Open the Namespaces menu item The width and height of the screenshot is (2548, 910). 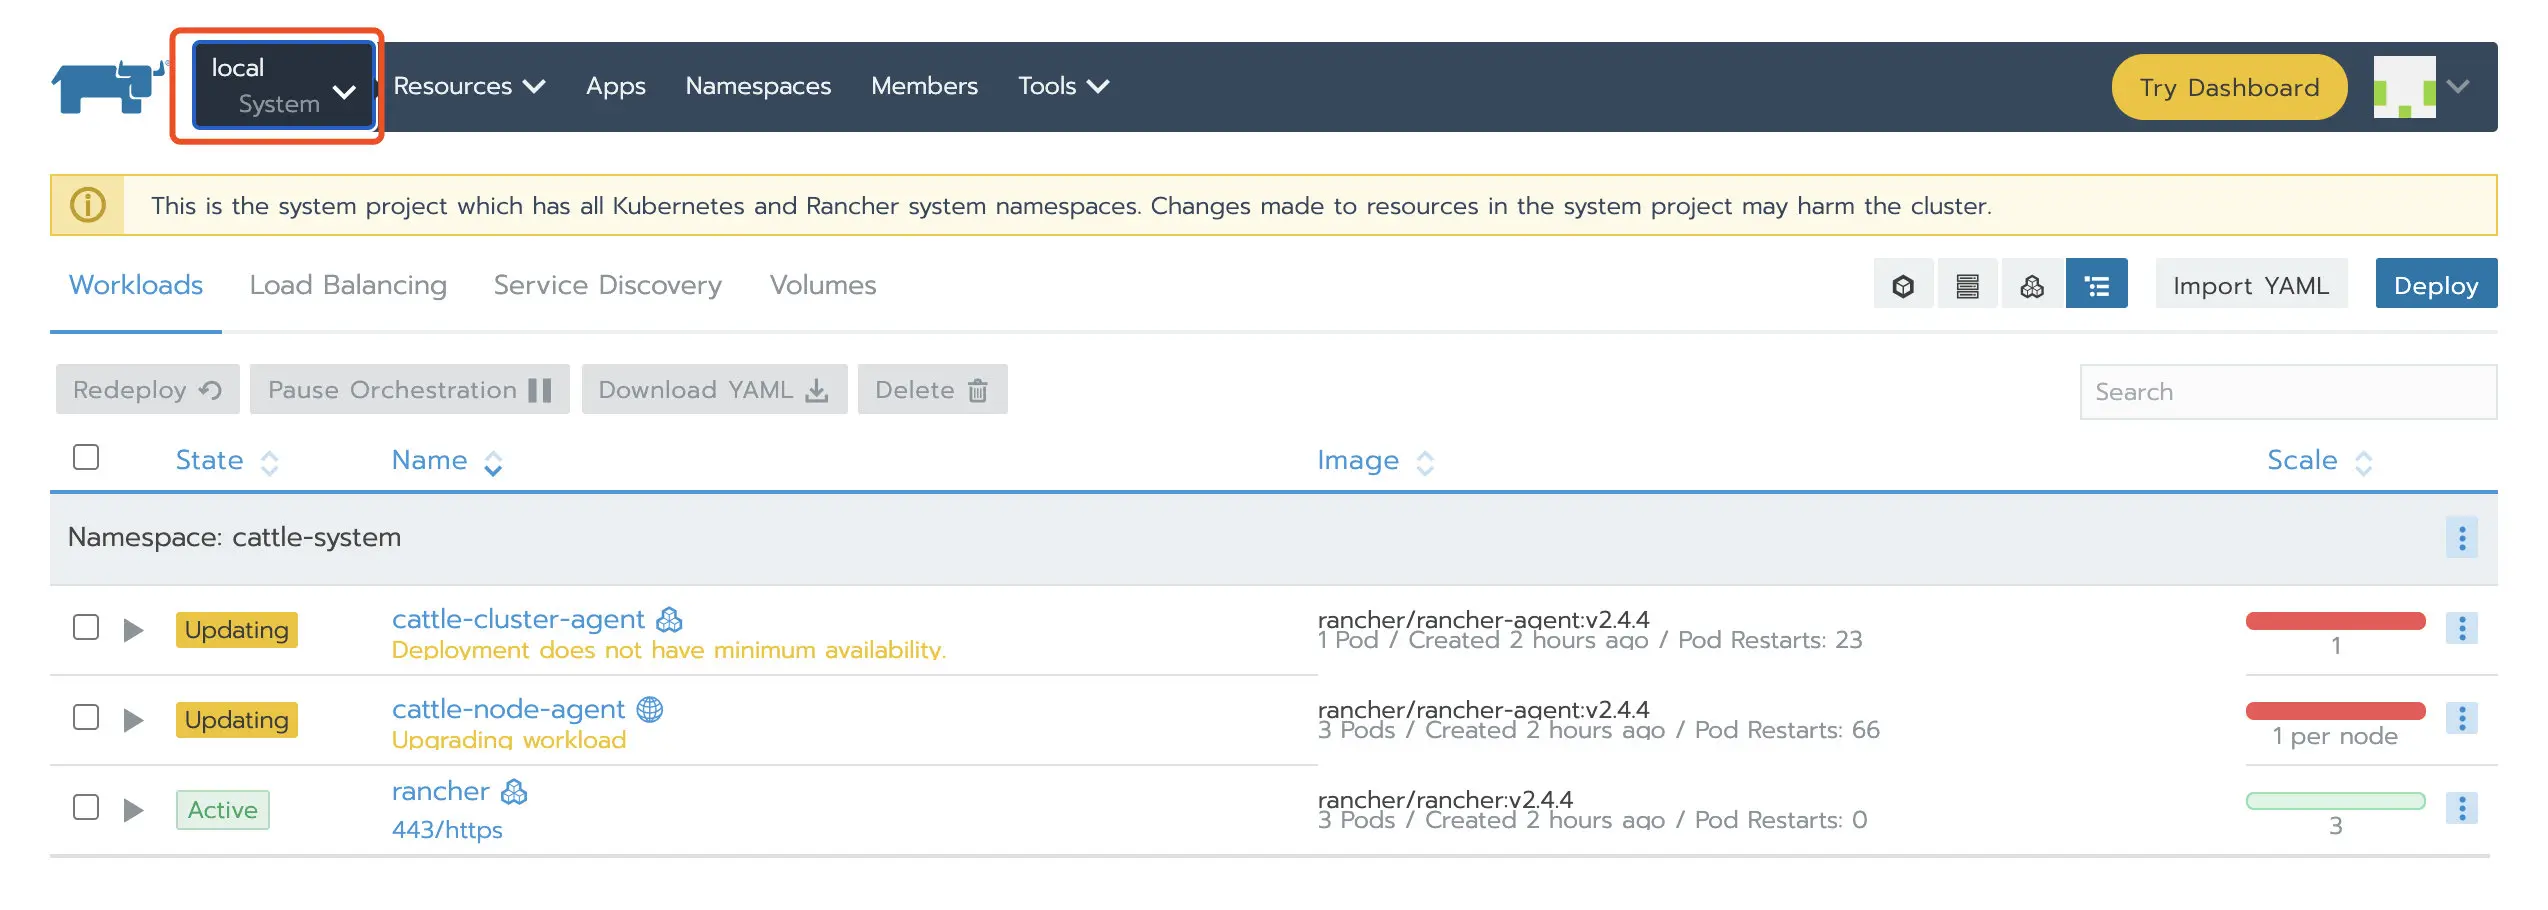point(758,86)
